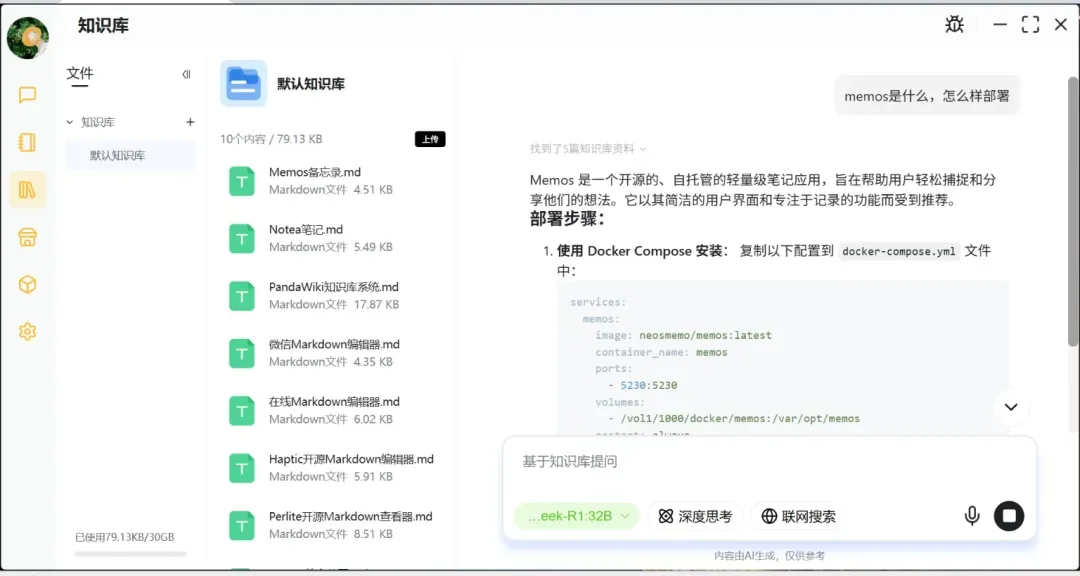Click the file icon of 在线Markdown编辑器.md
The height and width of the screenshot is (576, 1080).
tap(242, 411)
